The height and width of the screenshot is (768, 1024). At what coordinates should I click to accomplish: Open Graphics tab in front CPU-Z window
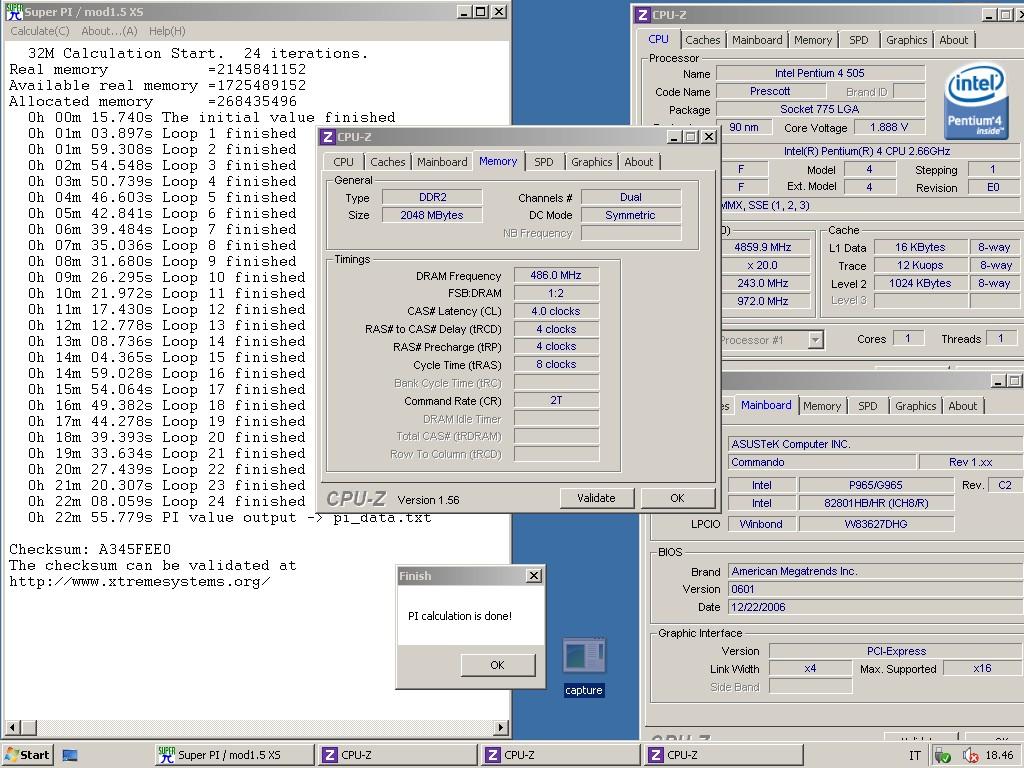(592, 162)
